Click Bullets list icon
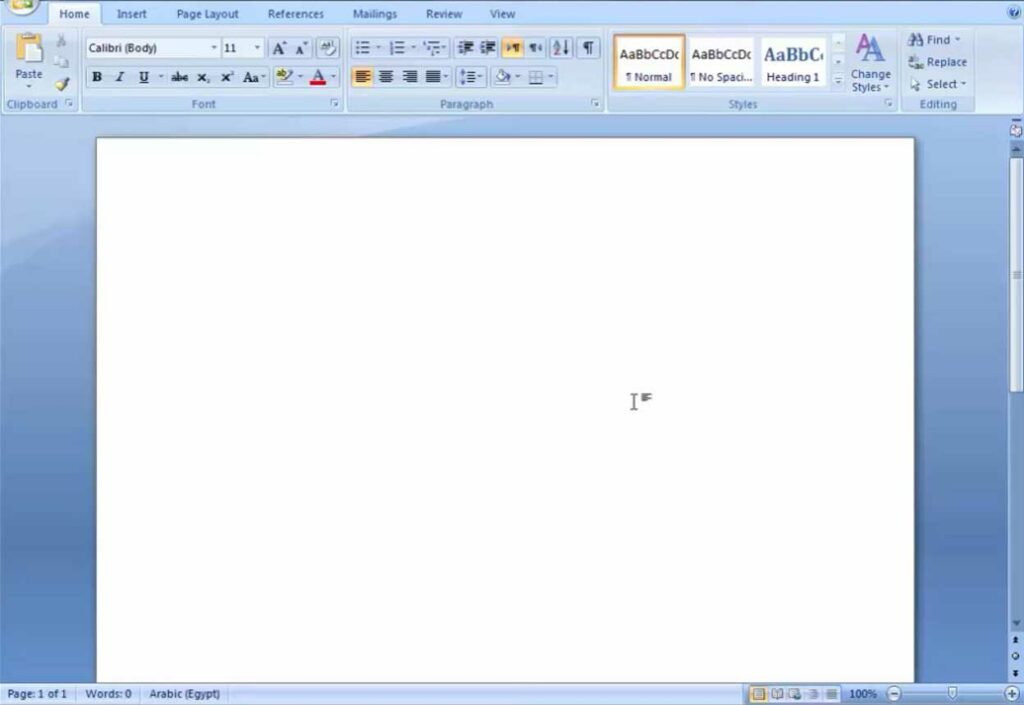 click(x=362, y=48)
